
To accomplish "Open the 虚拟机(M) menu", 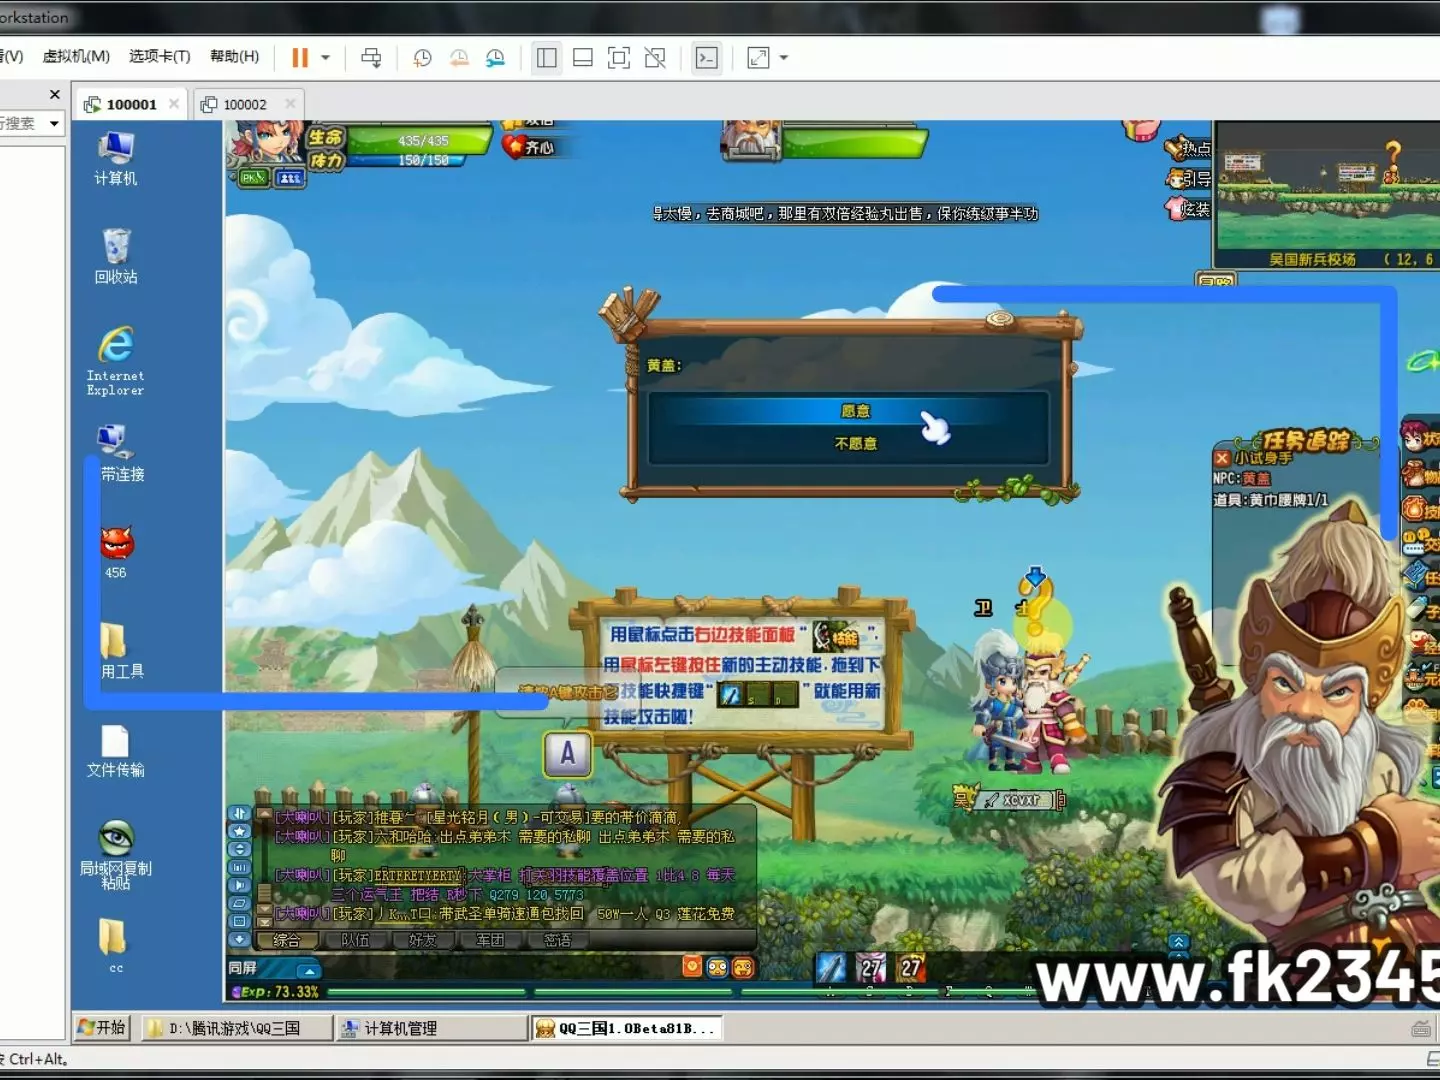I will [x=76, y=56].
